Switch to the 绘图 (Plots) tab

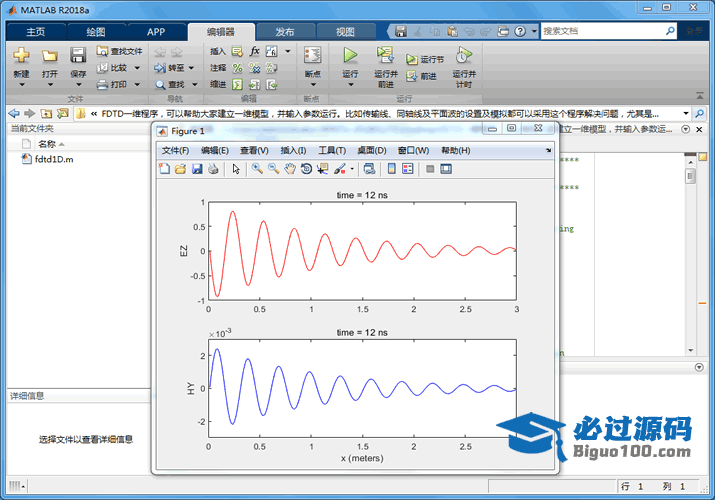coord(96,31)
